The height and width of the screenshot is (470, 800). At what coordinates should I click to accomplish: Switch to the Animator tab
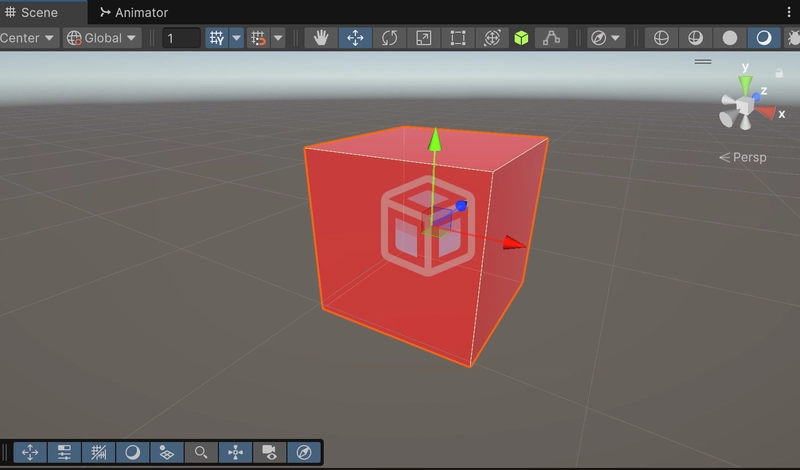tap(134, 12)
